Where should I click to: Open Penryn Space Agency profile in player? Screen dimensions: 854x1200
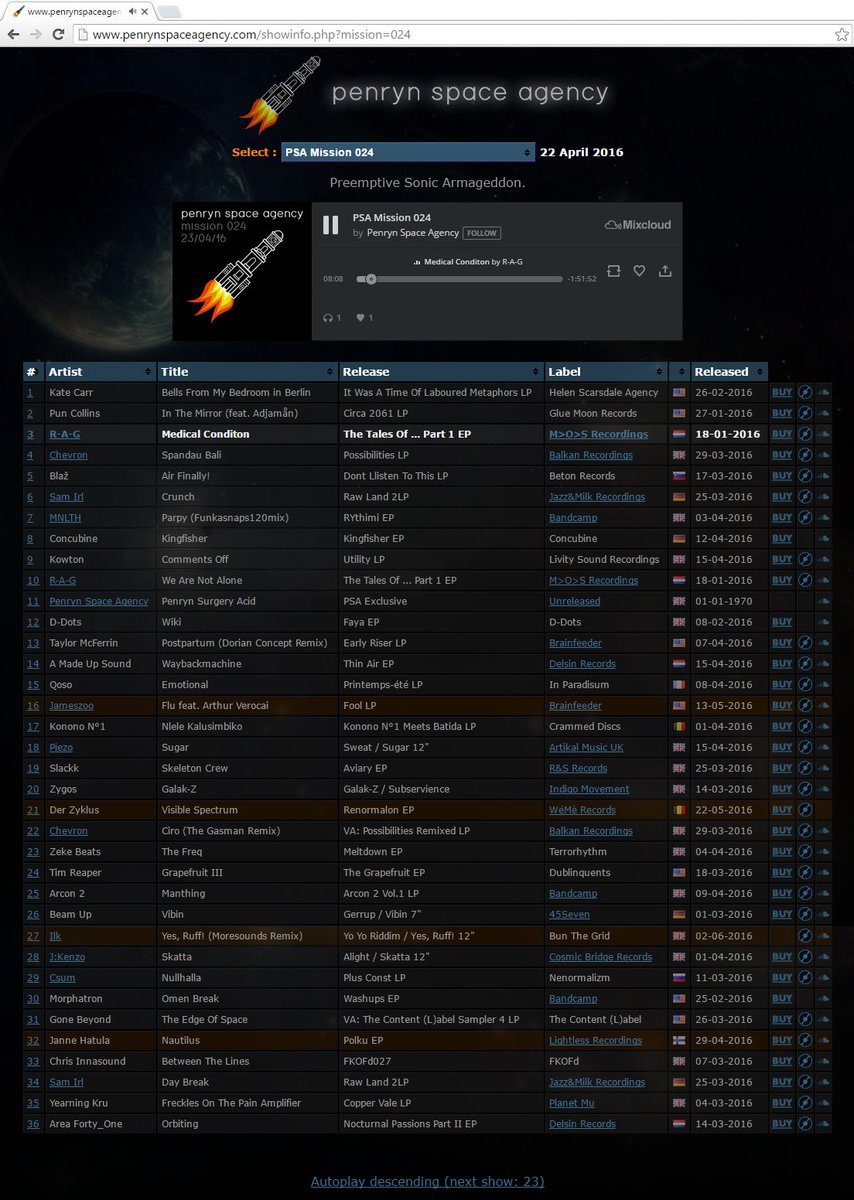click(413, 233)
